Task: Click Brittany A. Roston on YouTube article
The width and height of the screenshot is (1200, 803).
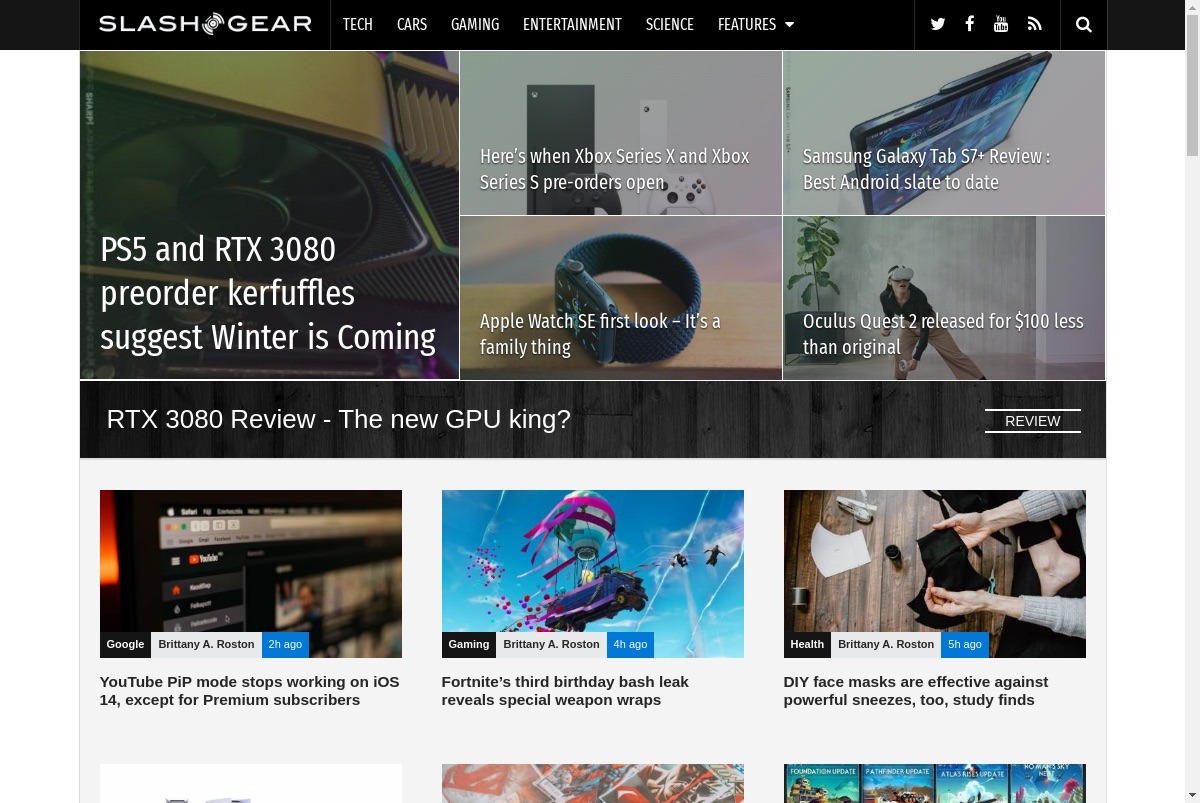Action: click(x=206, y=644)
